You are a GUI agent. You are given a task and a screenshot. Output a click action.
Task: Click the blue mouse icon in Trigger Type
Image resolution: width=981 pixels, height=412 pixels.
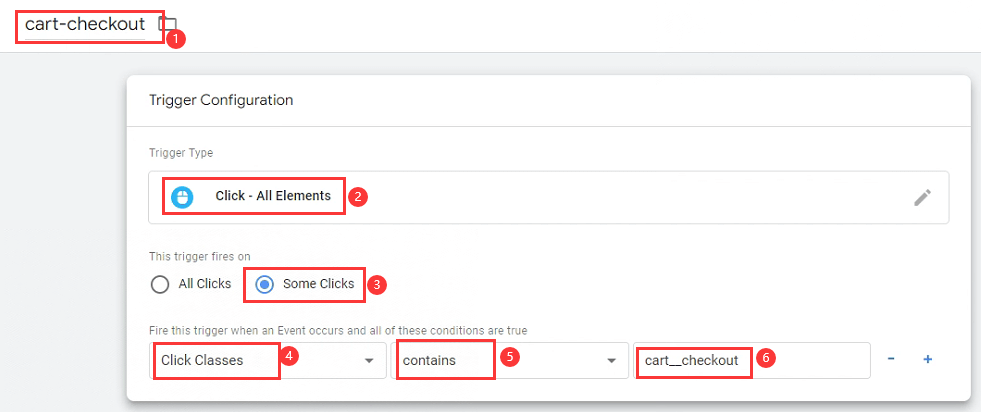coord(181,196)
